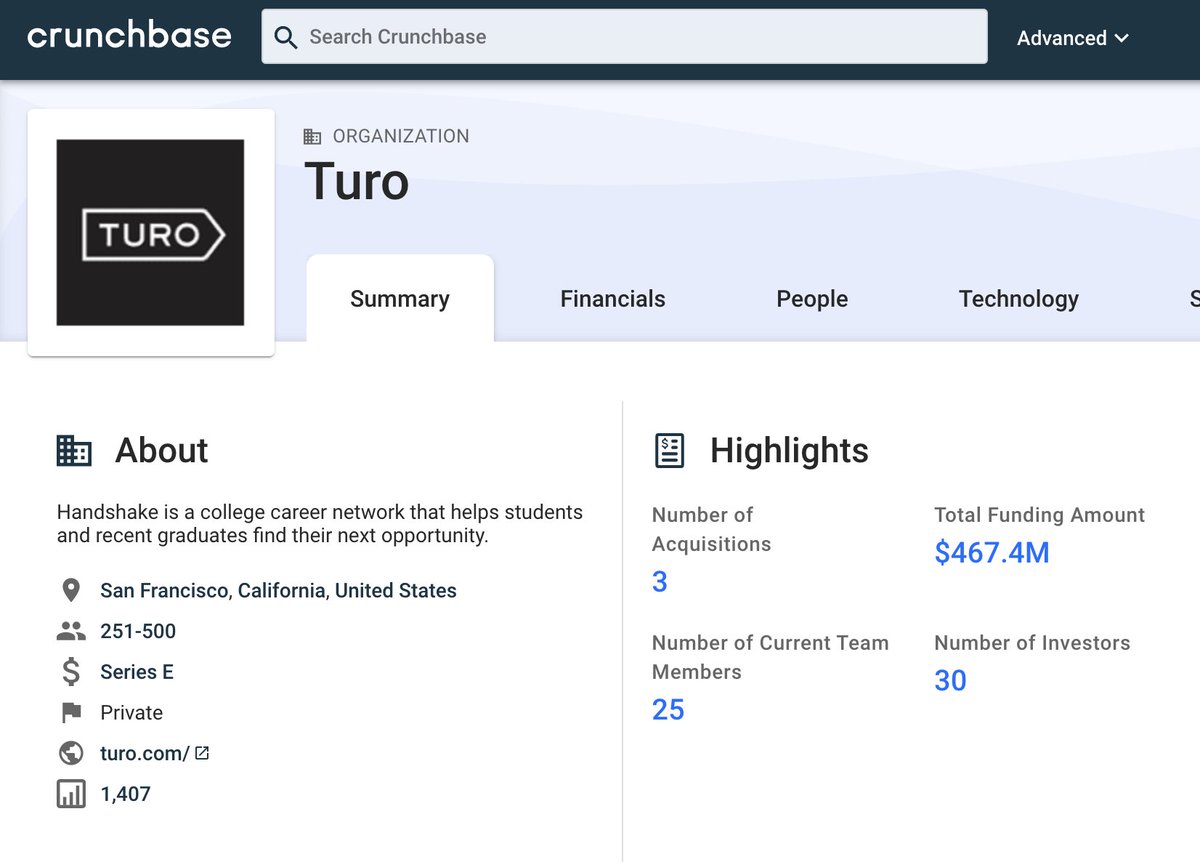Click the Highlights heading
The width and height of the screenshot is (1200, 862).
pyautogui.click(x=789, y=451)
